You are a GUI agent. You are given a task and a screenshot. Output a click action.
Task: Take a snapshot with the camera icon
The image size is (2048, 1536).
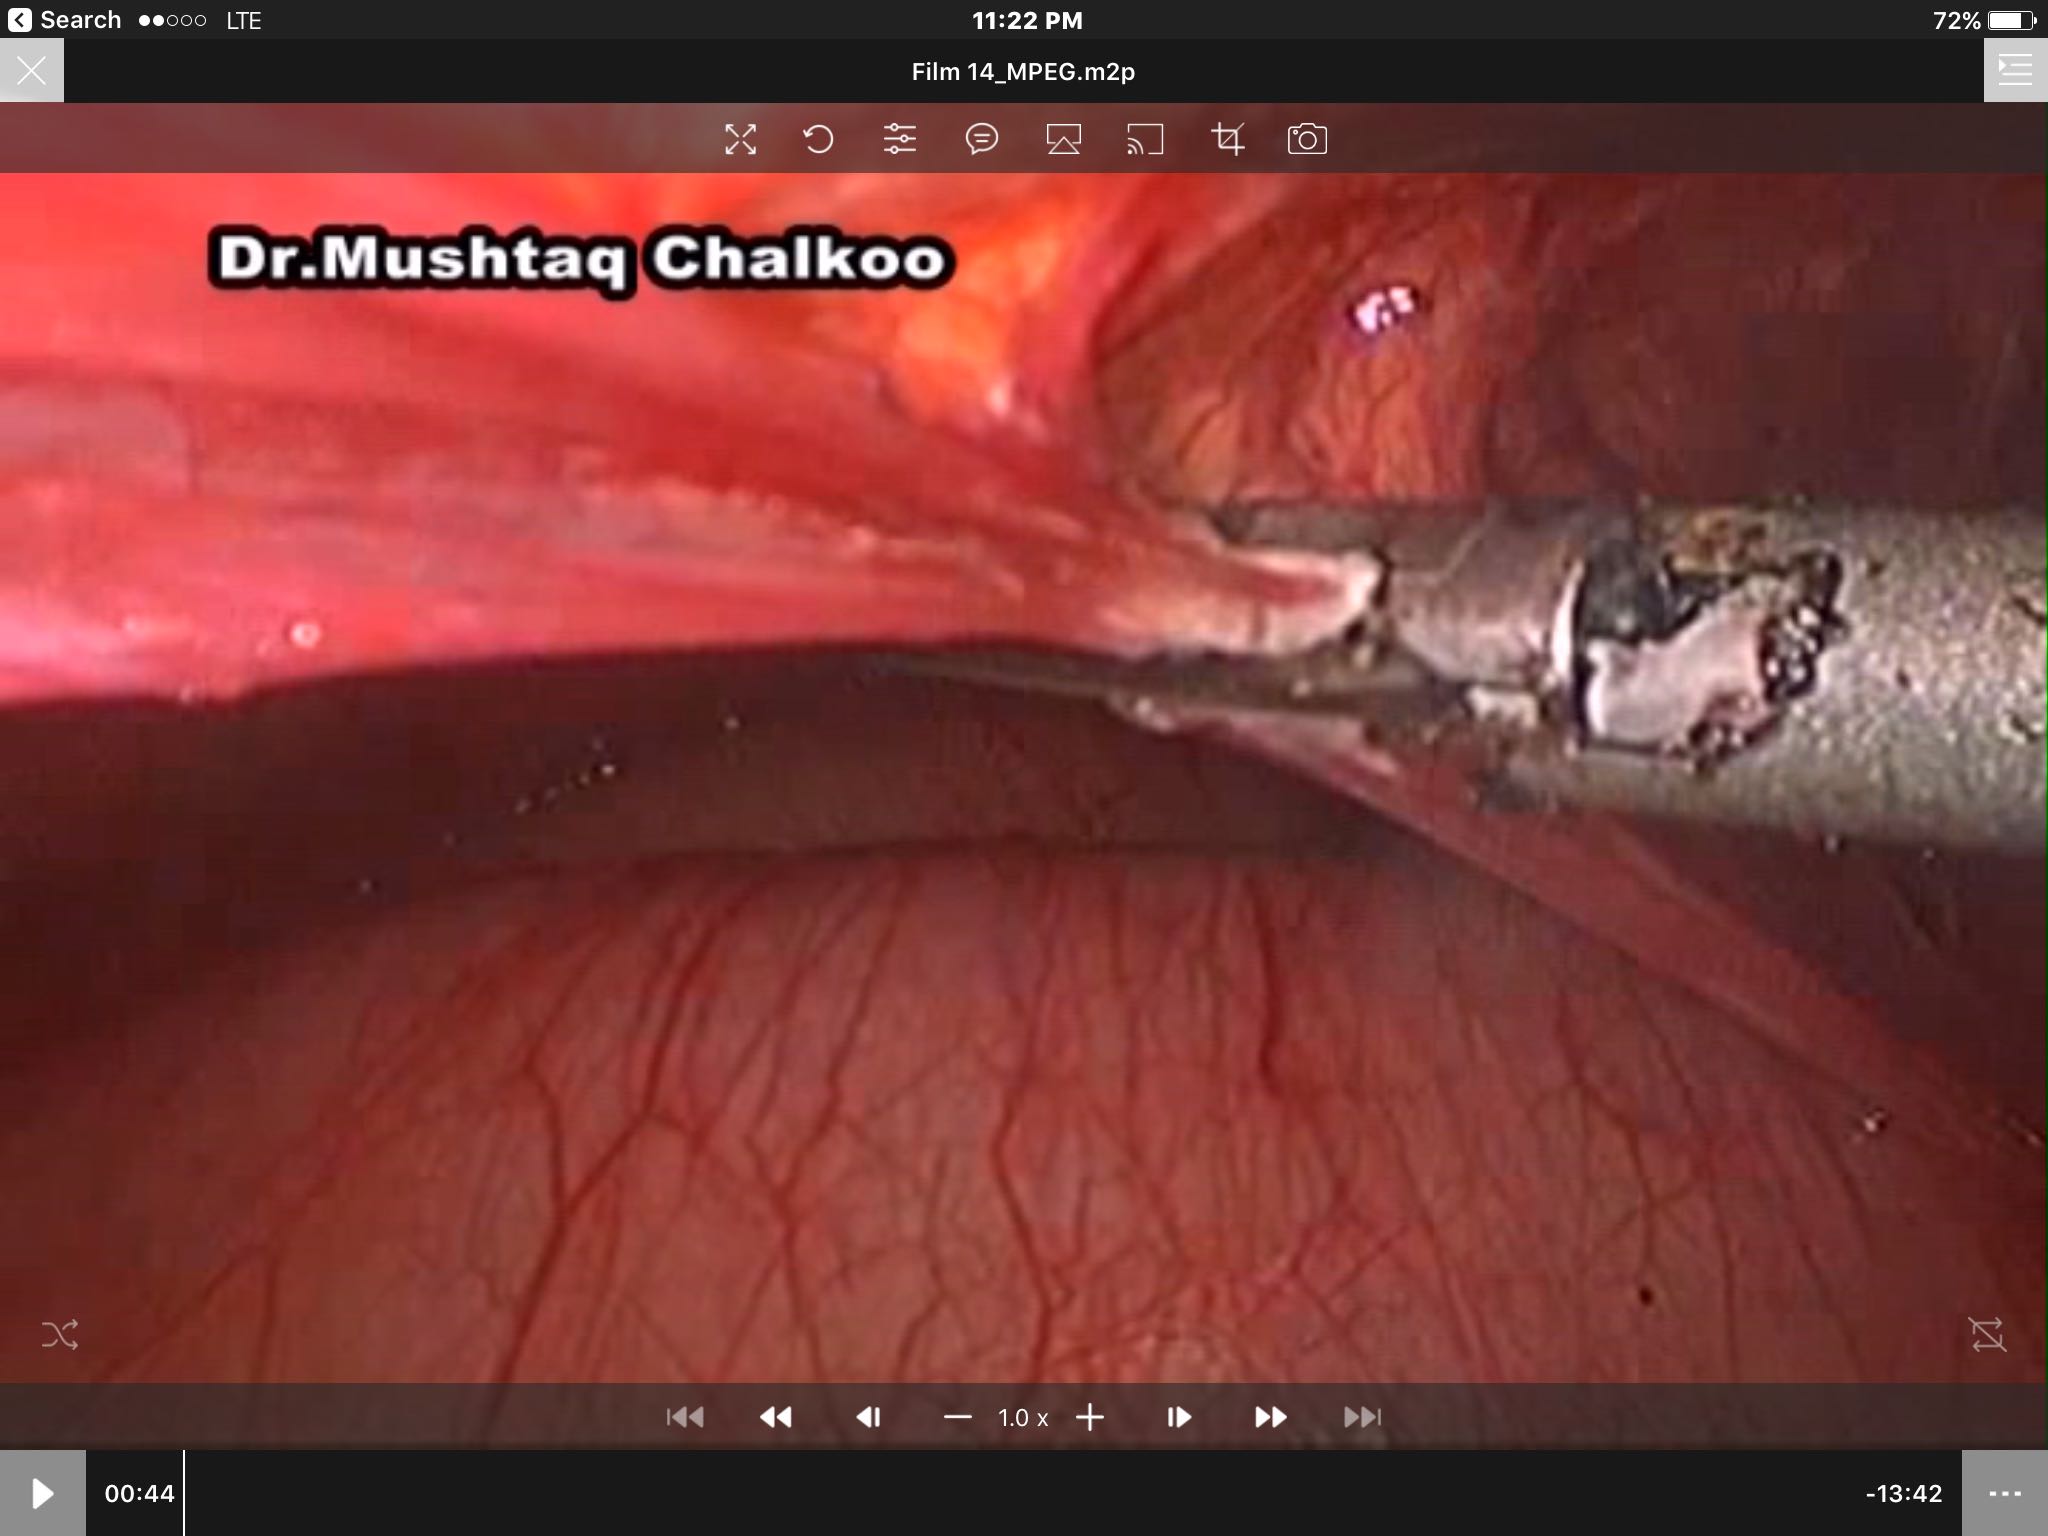pyautogui.click(x=1307, y=139)
